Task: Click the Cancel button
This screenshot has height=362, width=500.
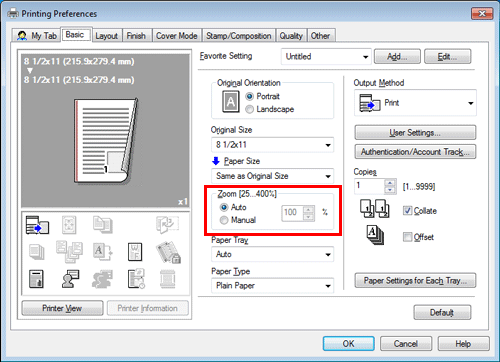Action: (406, 344)
